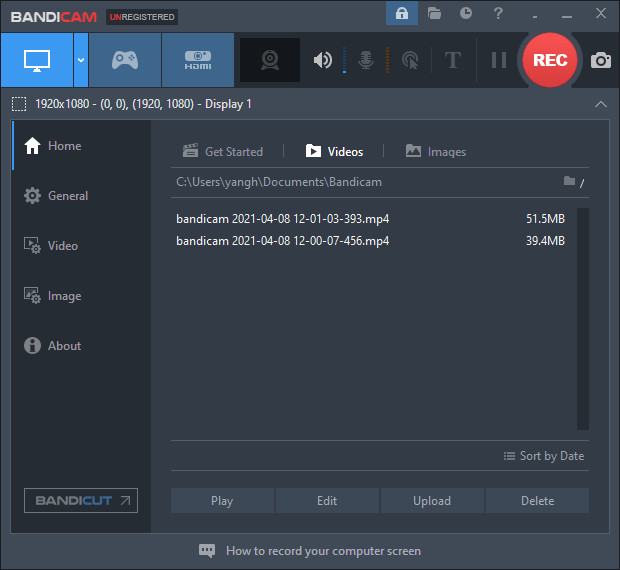Click the Video settings icon

(x=32, y=245)
